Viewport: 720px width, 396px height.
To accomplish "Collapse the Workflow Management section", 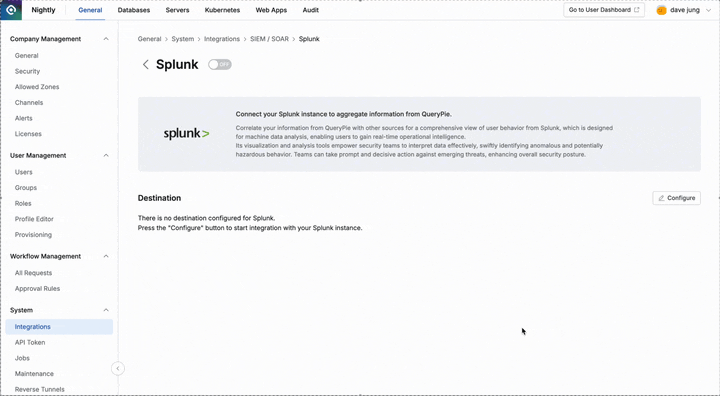I will pos(106,256).
